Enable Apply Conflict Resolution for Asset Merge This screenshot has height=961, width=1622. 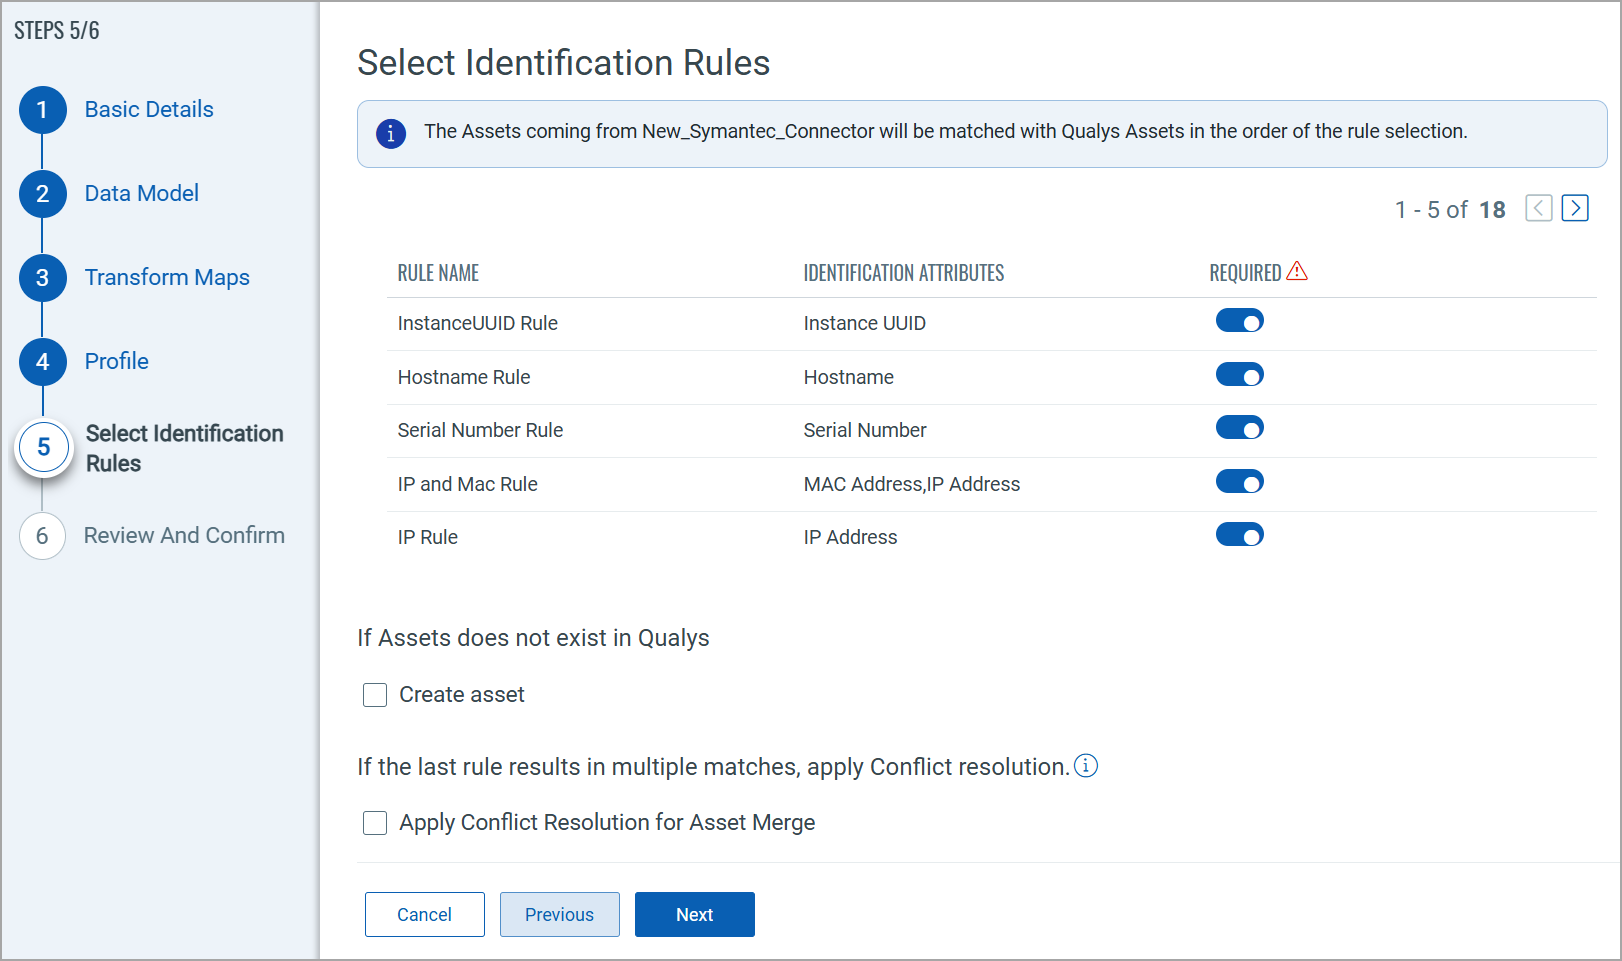[375, 823]
